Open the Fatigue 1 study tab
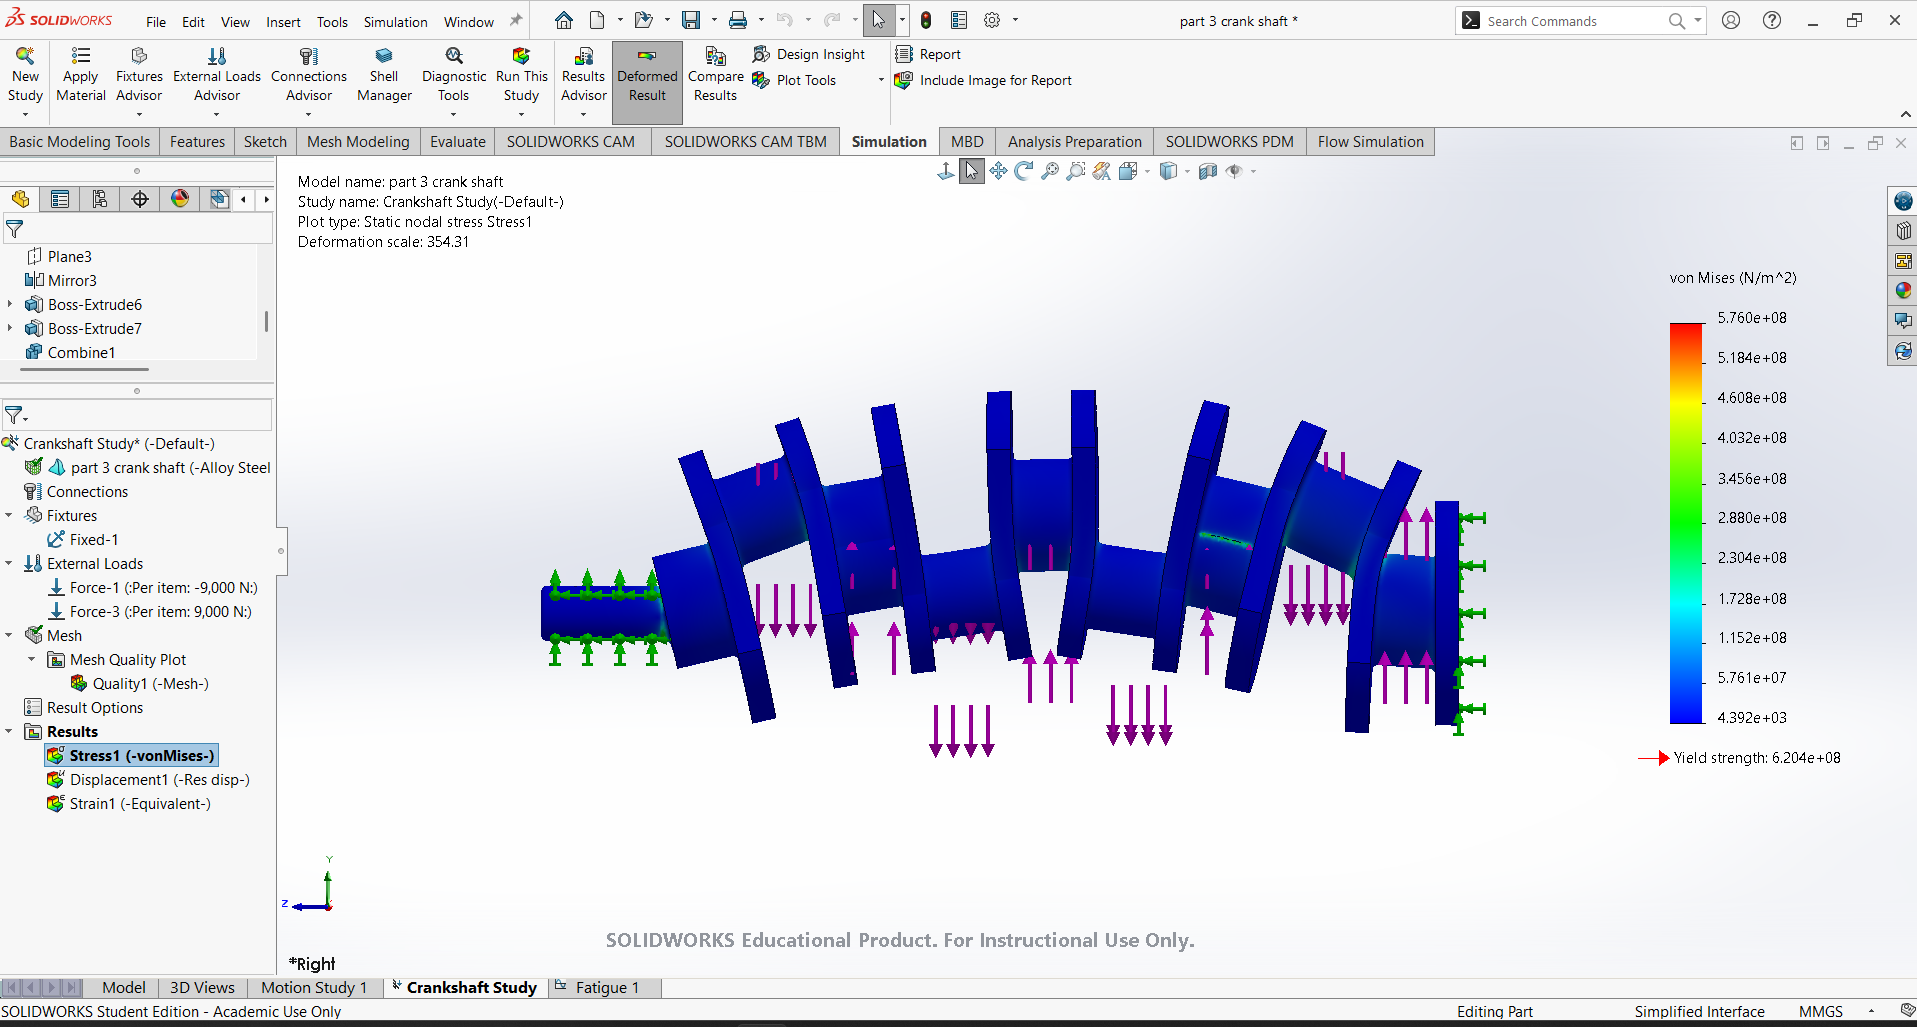The width and height of the screenshot is (1917, 1027). tap(606, 987)
